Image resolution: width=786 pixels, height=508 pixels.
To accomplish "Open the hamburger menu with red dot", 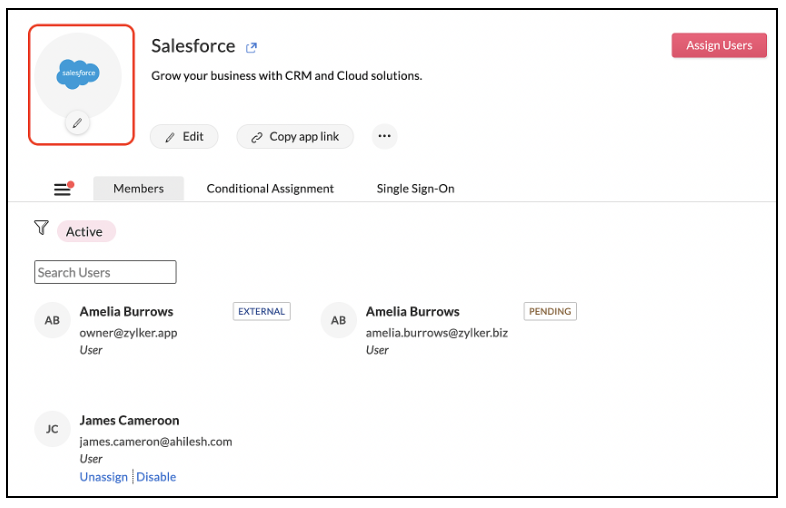I will tap(63, 189).
